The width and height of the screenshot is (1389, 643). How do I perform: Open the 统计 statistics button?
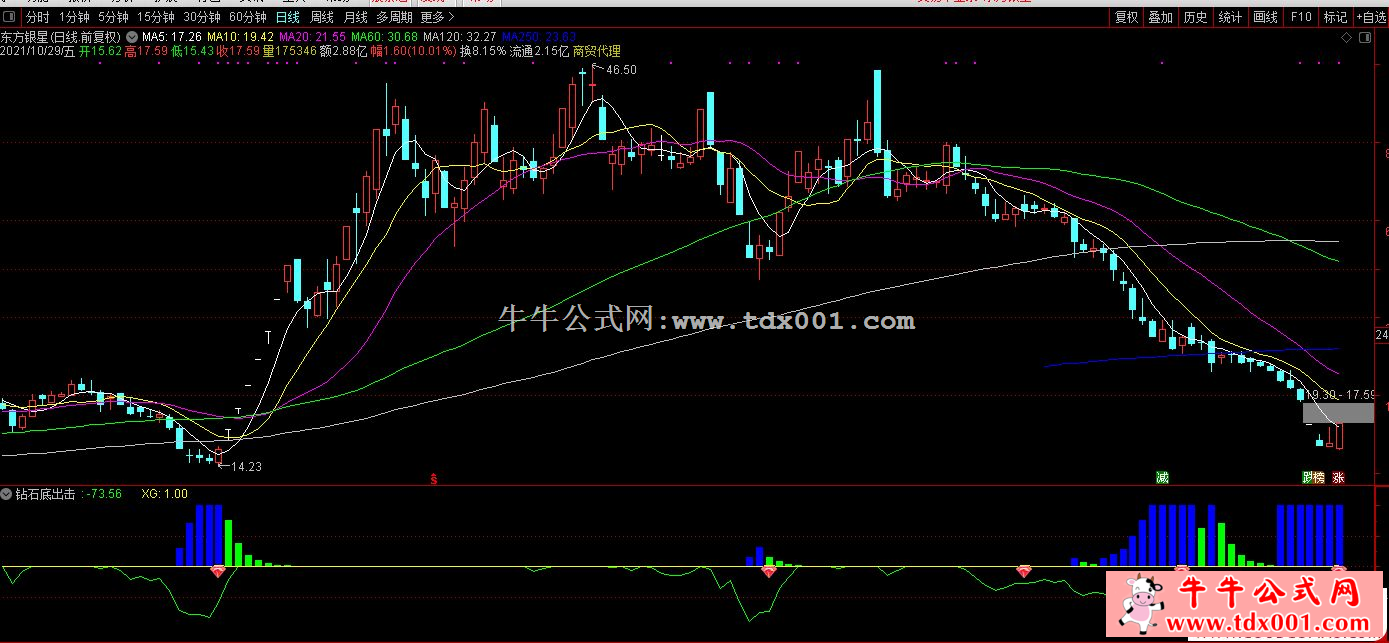point(1231,17)
